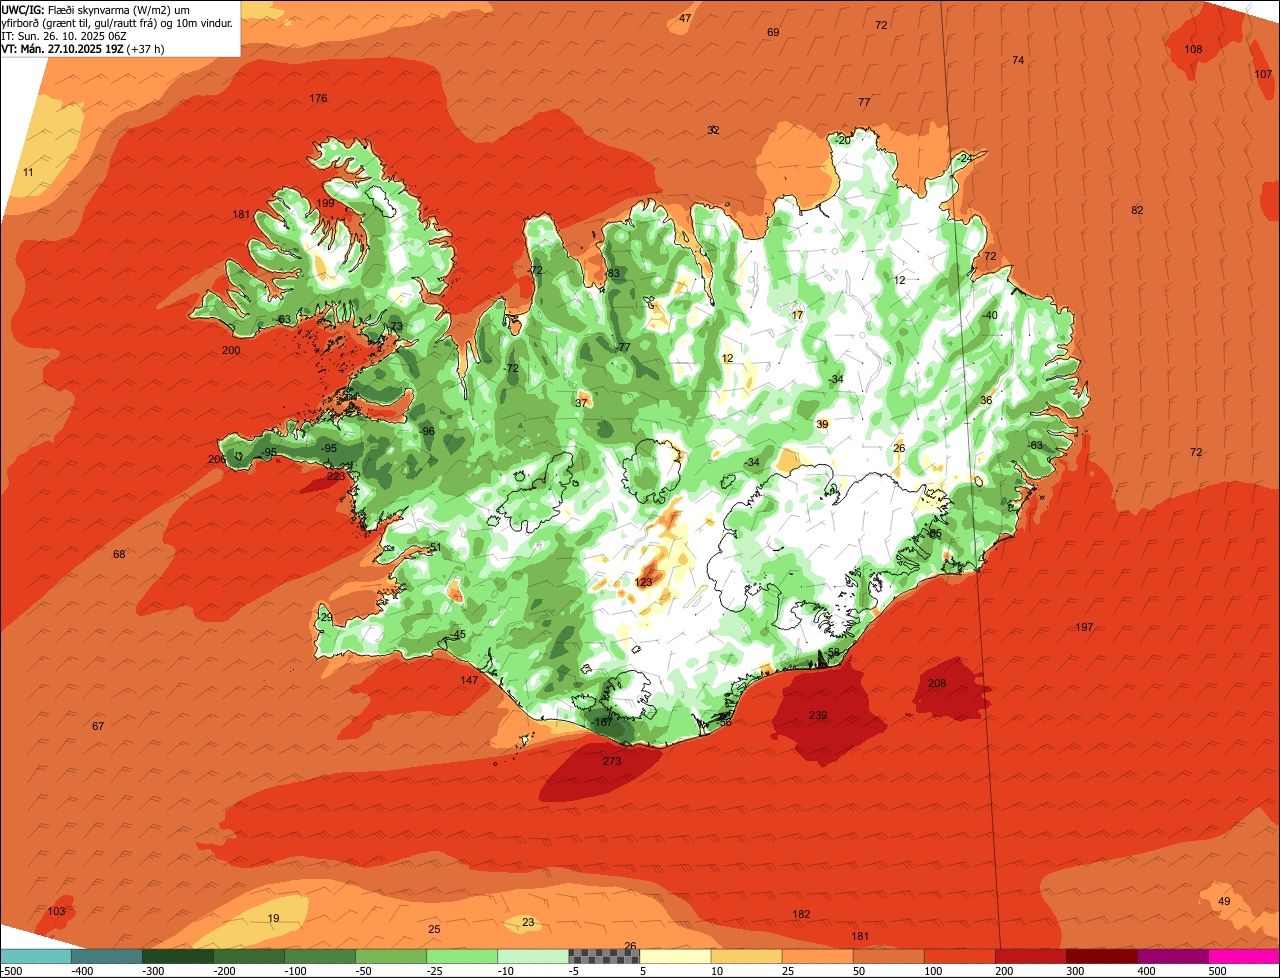Click the value 69 near the top edge
This screenshot has height=978, width=1280.
pyautogui.click(x=773, y=32)
